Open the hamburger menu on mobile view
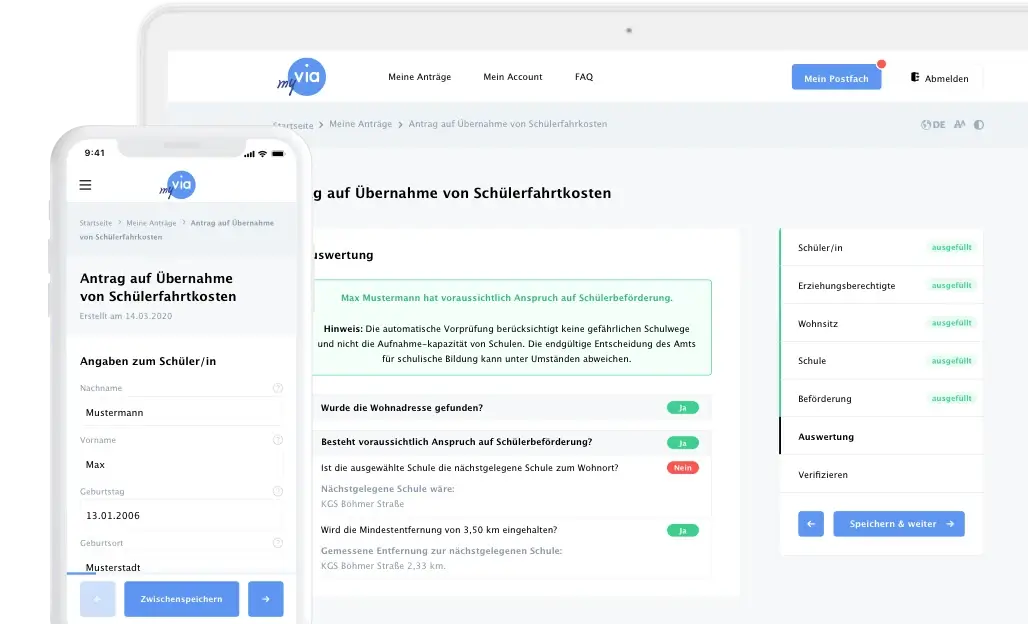This screenshot has height=624, width=1028. 85,185
